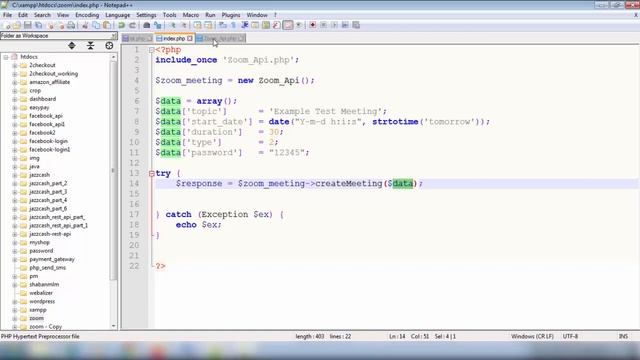
Task: Click 'length : 403' in status bar
Action: [x=310, y=336]
